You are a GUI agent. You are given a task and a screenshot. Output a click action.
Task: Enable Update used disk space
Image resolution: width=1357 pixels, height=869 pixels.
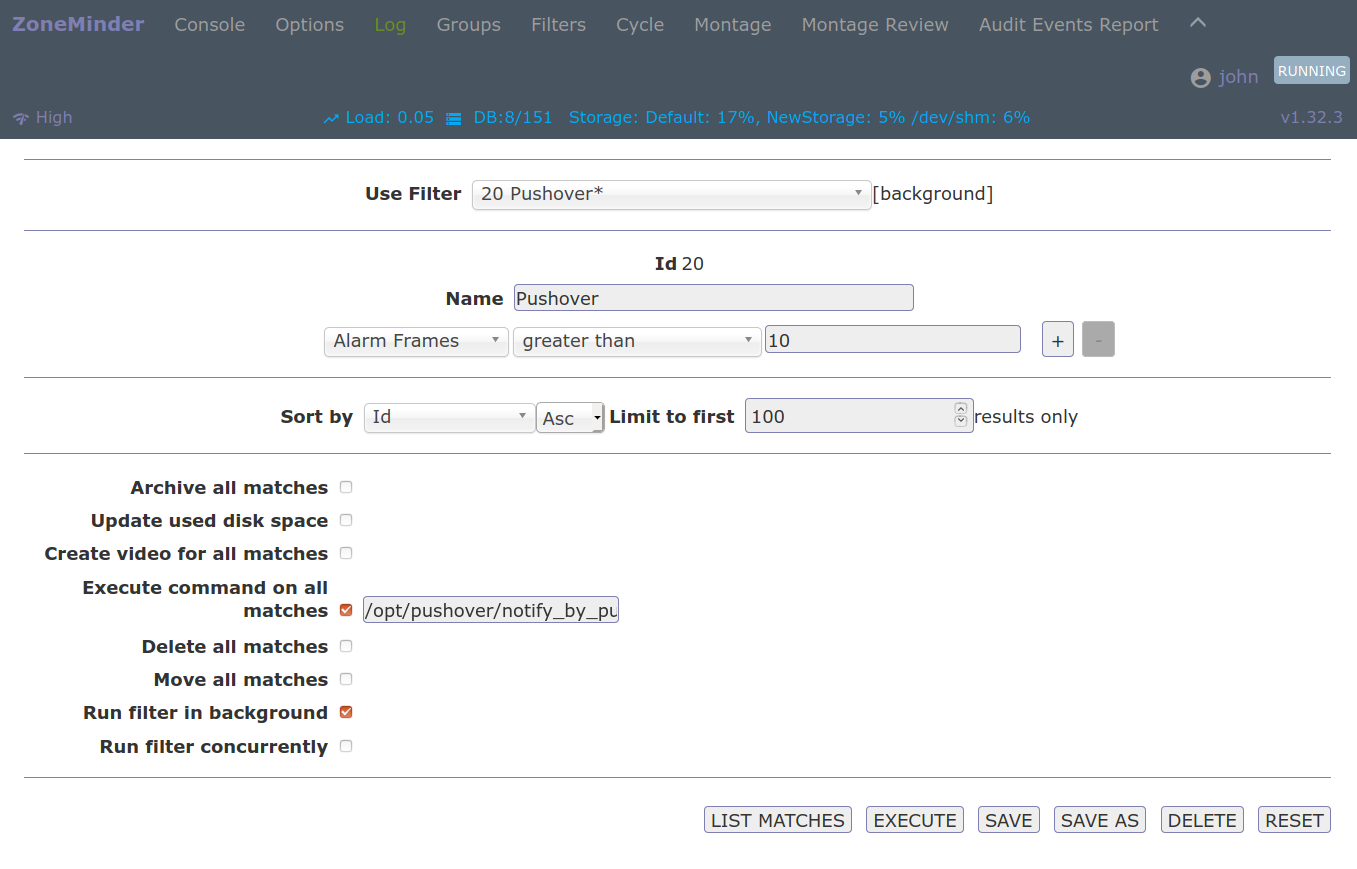(346, 520)
